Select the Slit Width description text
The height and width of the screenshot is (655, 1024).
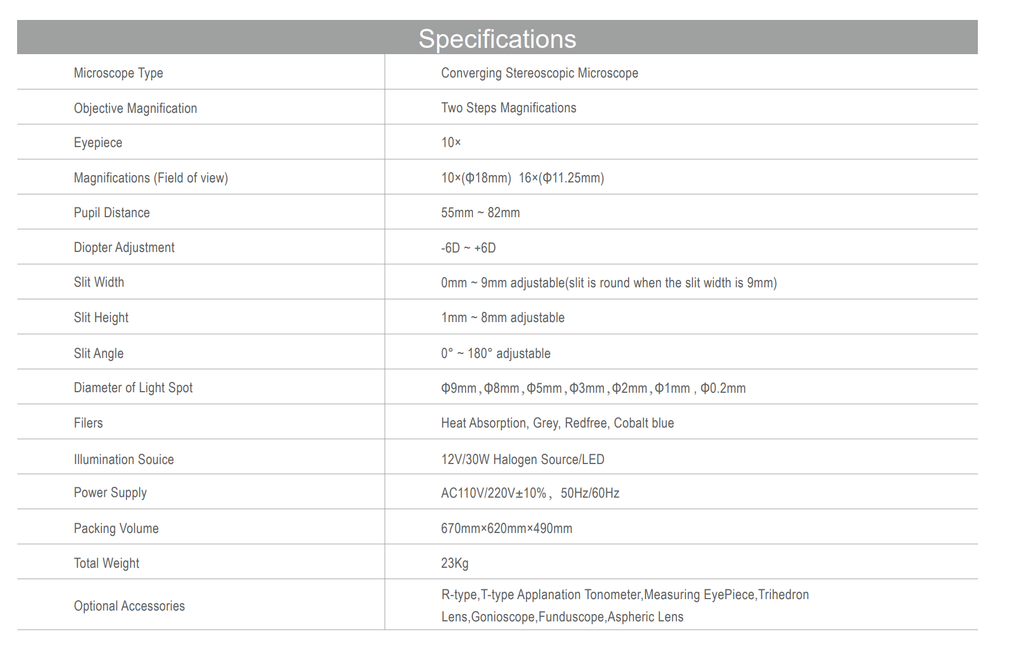pyautogui.click(x=609, y=283)
